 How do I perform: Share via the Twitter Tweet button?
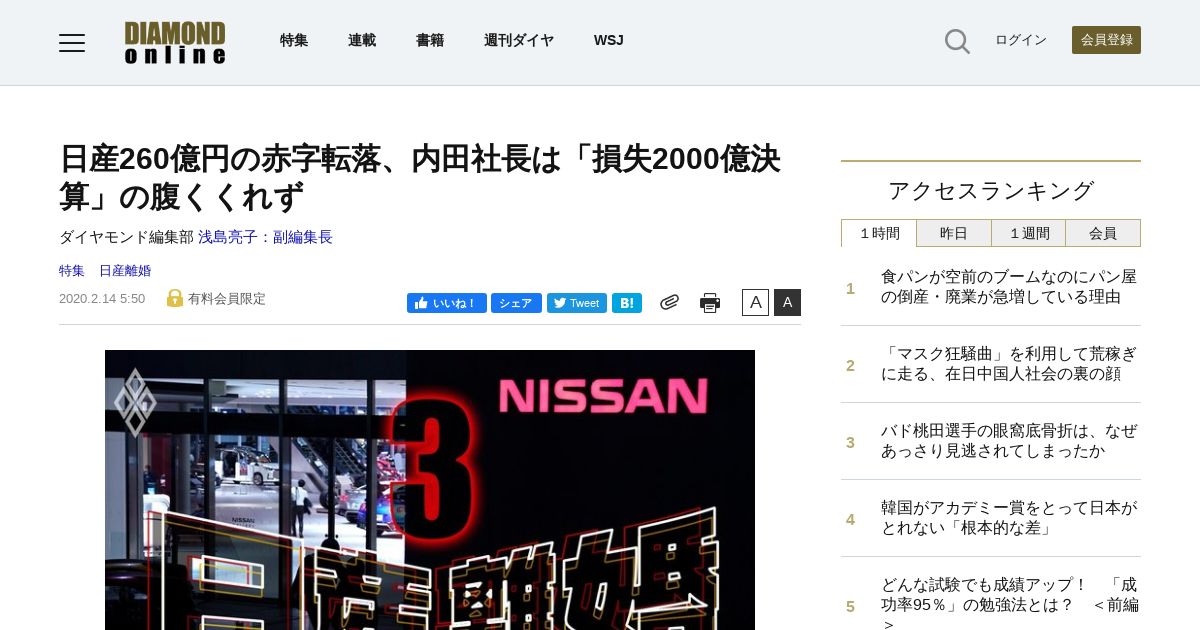pos(577,303)
